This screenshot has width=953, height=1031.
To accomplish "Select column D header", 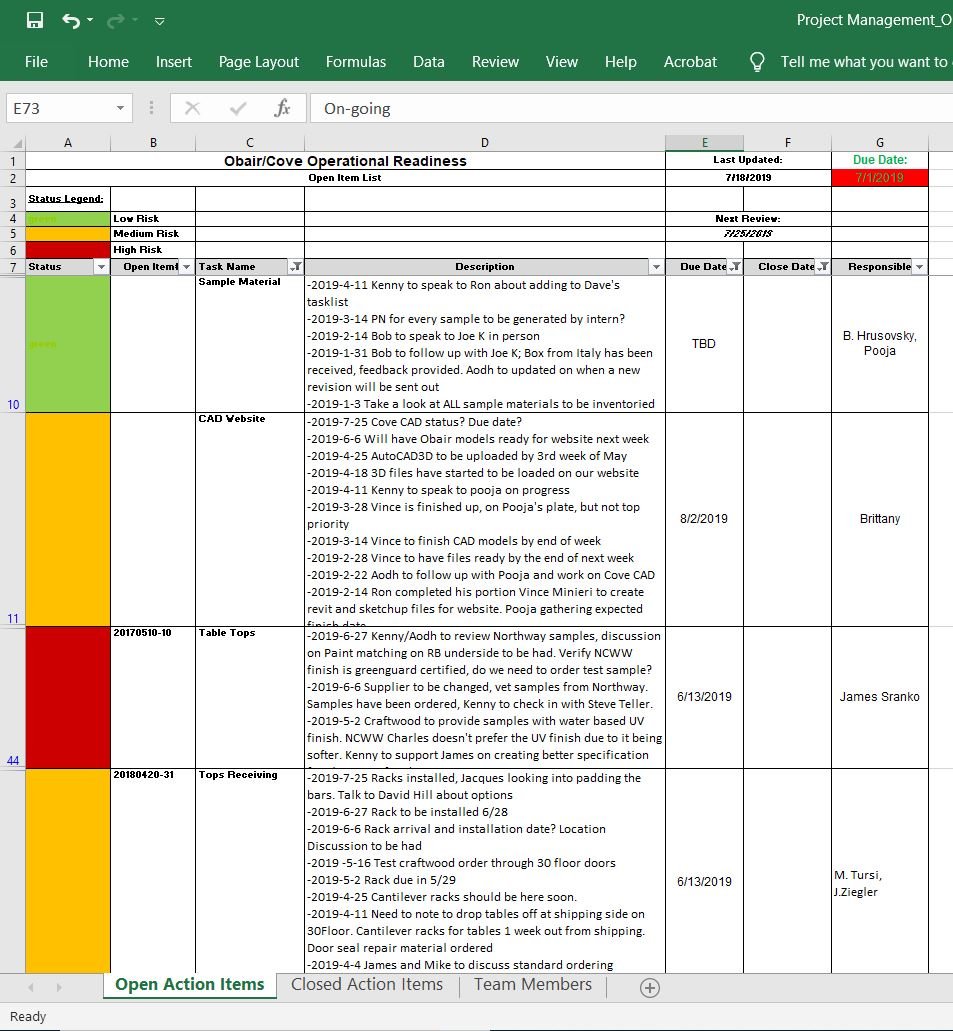I will tap(485, 143).
